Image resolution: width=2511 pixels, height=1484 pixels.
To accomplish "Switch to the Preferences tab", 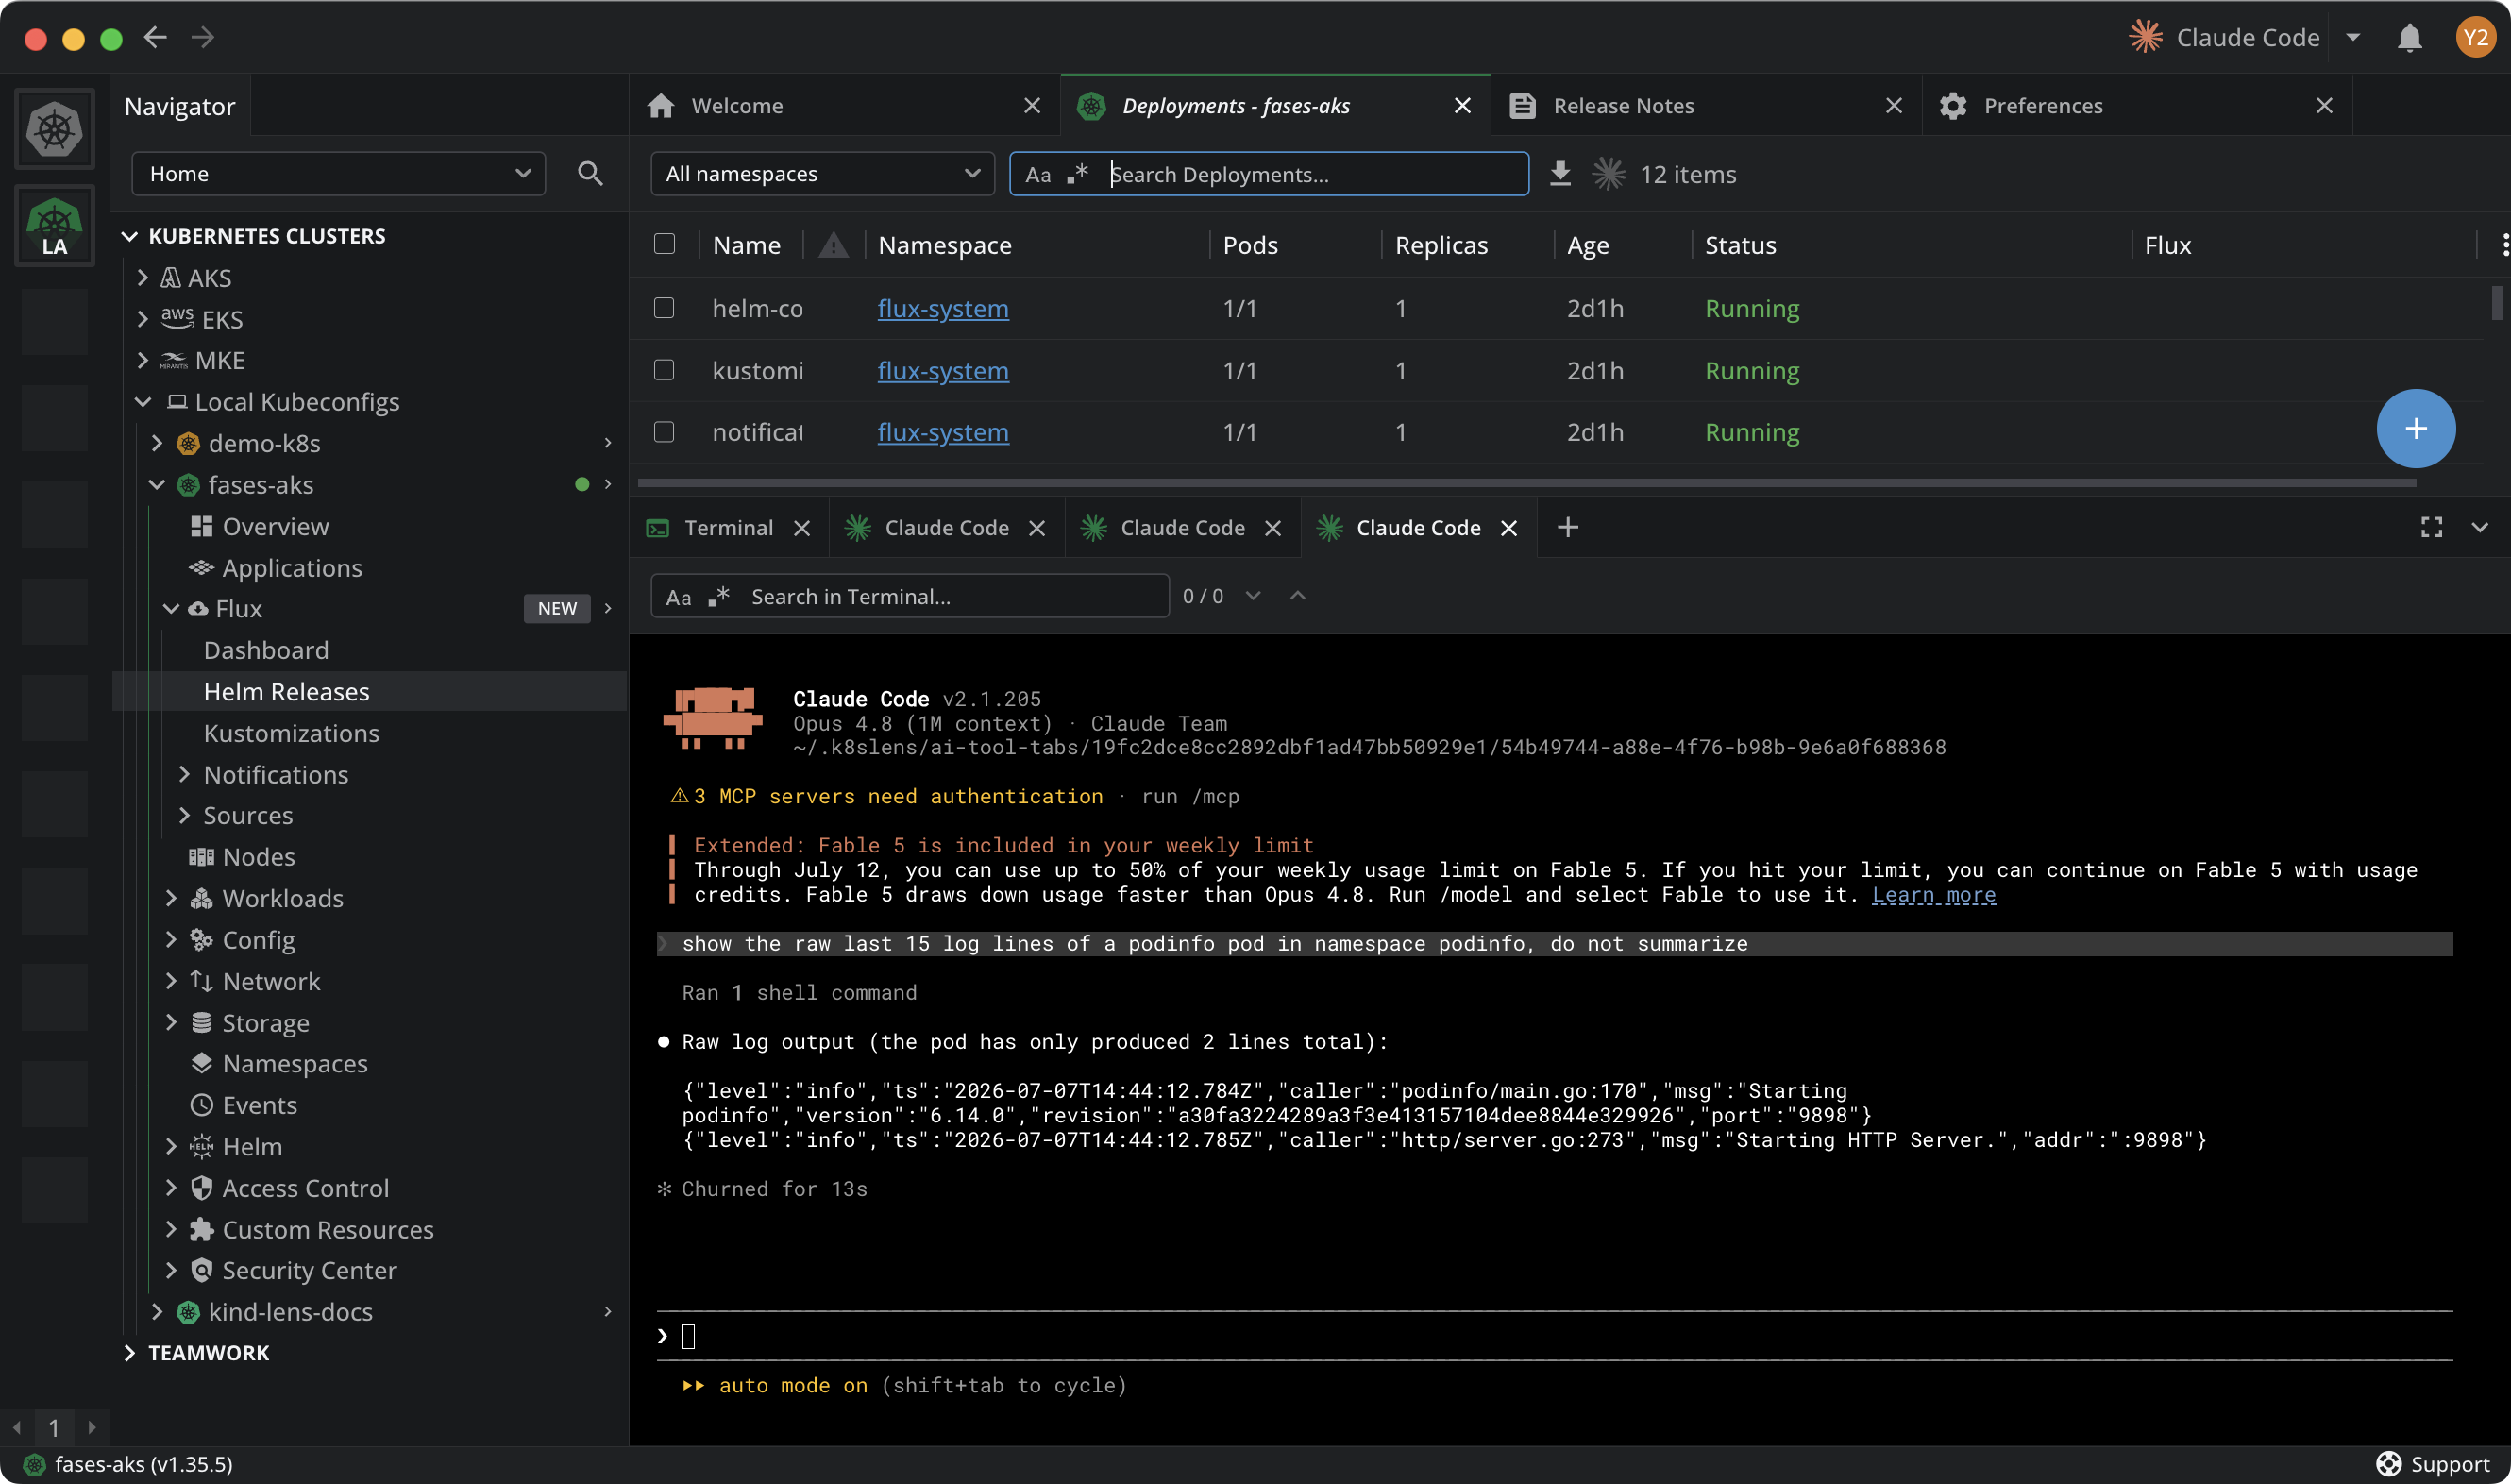I will 2136,105.
